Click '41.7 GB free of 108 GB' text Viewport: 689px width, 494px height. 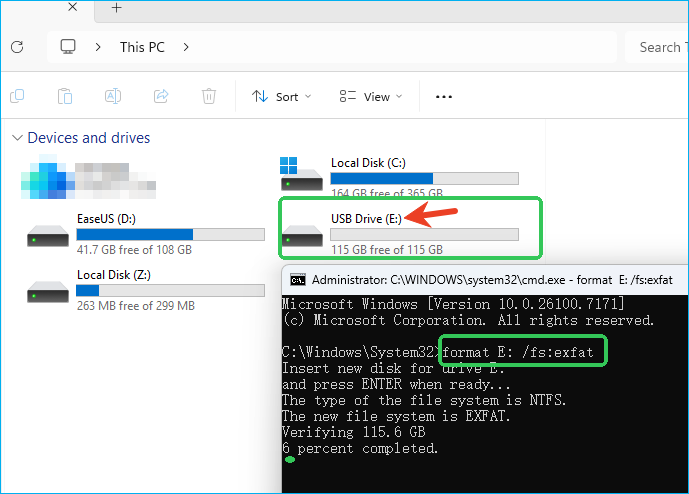(x=134, y=250)
